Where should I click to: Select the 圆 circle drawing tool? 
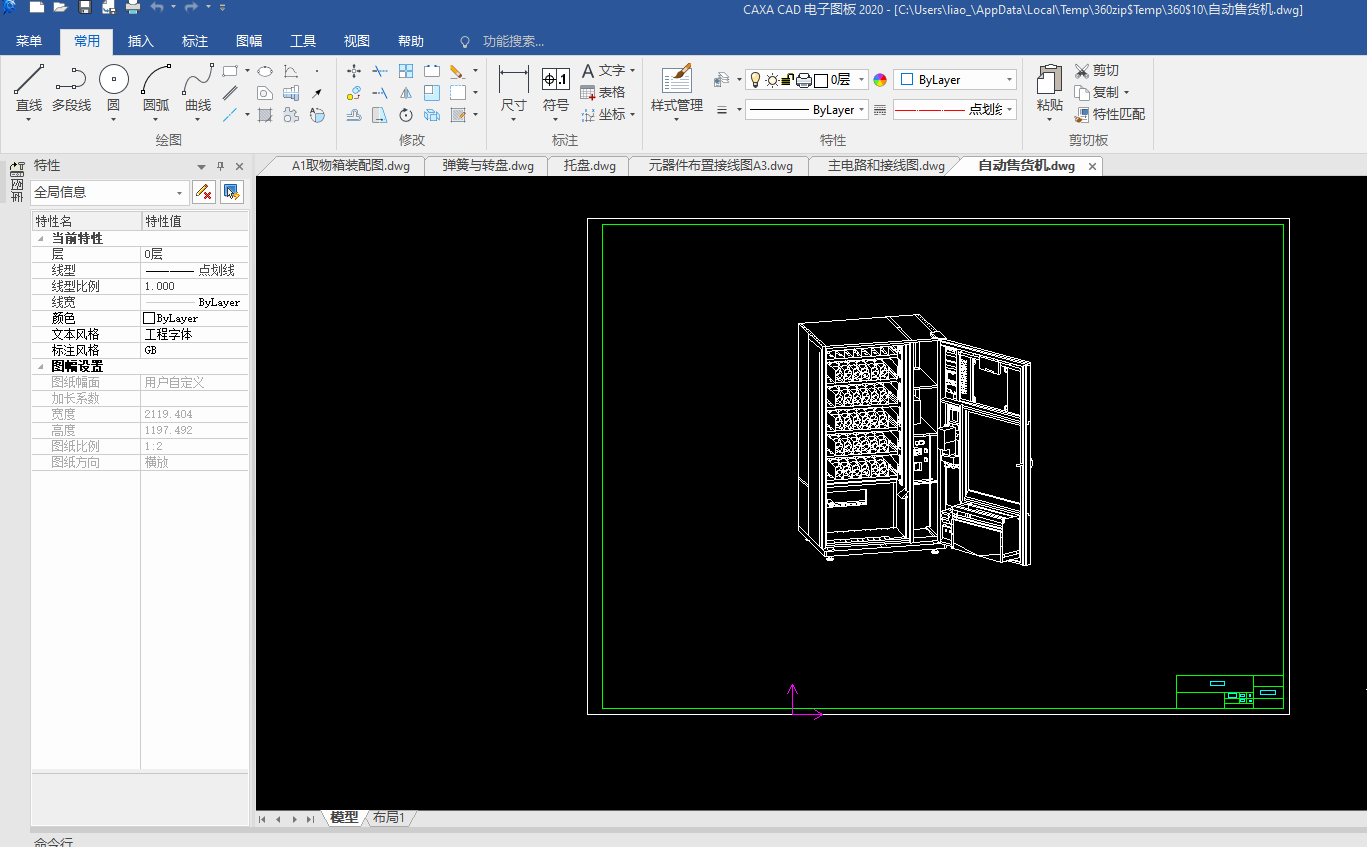tap(113, 81)
